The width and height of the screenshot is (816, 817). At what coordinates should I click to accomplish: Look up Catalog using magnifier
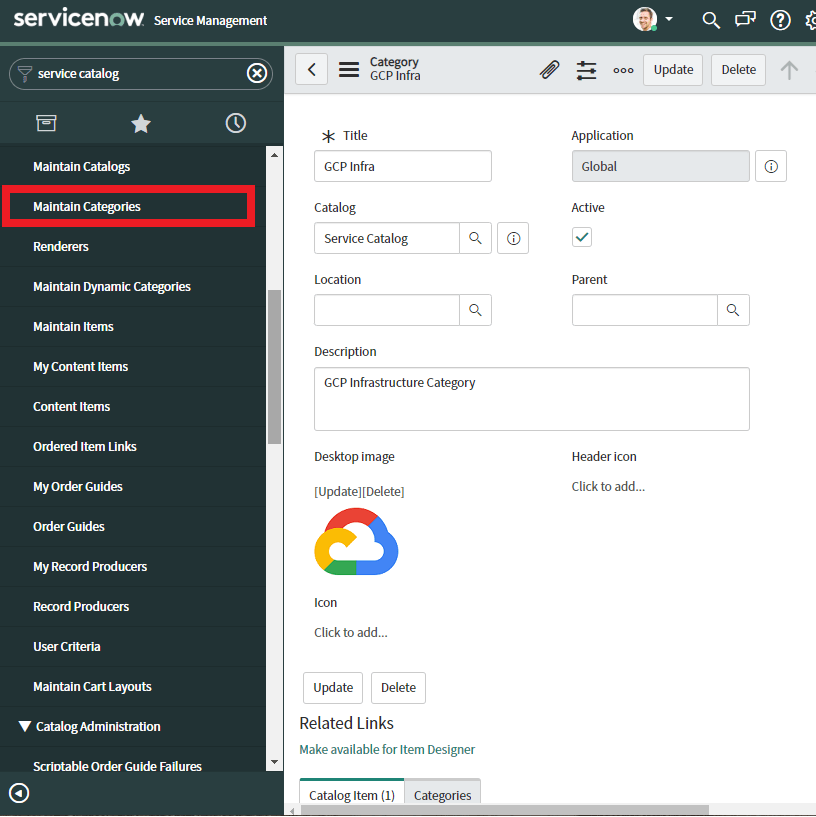(x=475, y=238)
